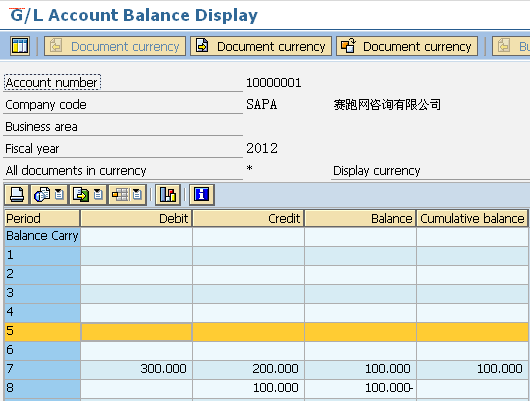Click the blue information icon
The height and width of the screenshot is (401, 530).
coord(202,194)
